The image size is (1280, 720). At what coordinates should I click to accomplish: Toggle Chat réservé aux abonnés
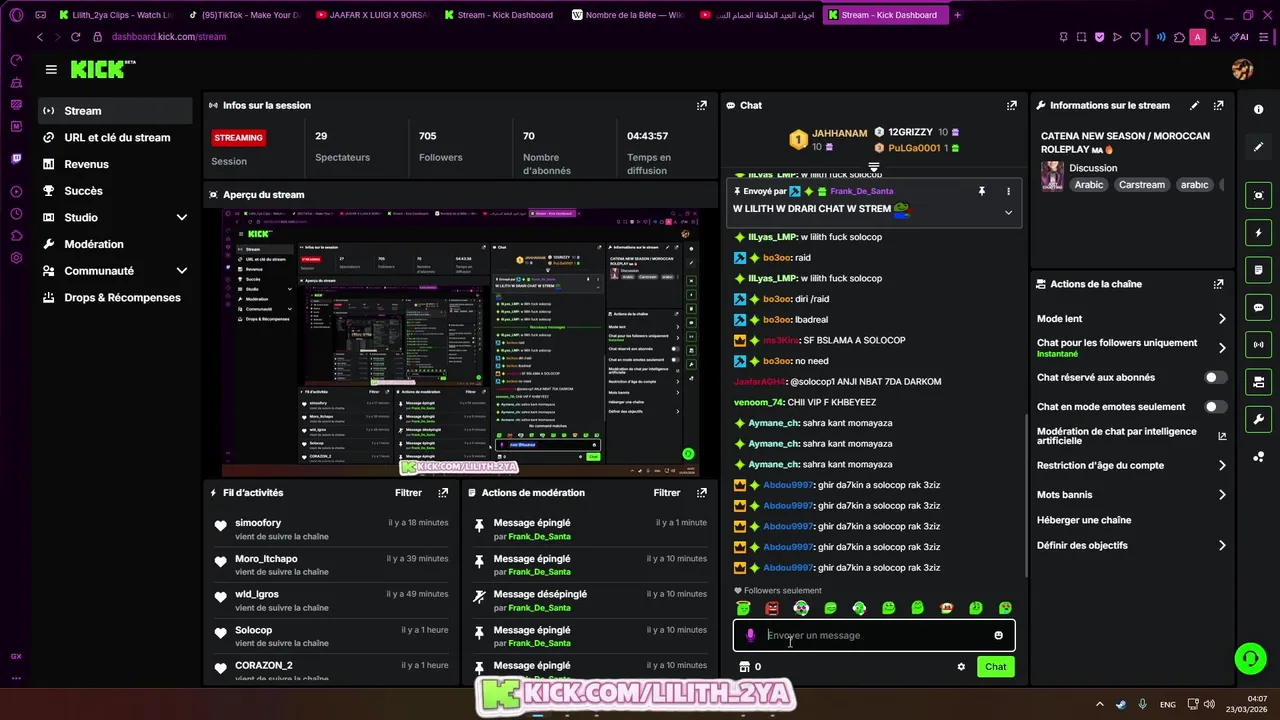(x=1215, y=378)
